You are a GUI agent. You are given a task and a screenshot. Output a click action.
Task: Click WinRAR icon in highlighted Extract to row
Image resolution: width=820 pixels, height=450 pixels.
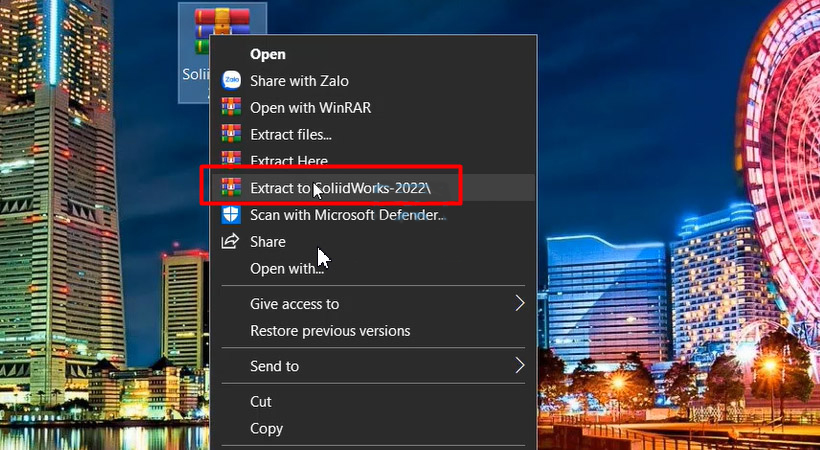(231, 187)
